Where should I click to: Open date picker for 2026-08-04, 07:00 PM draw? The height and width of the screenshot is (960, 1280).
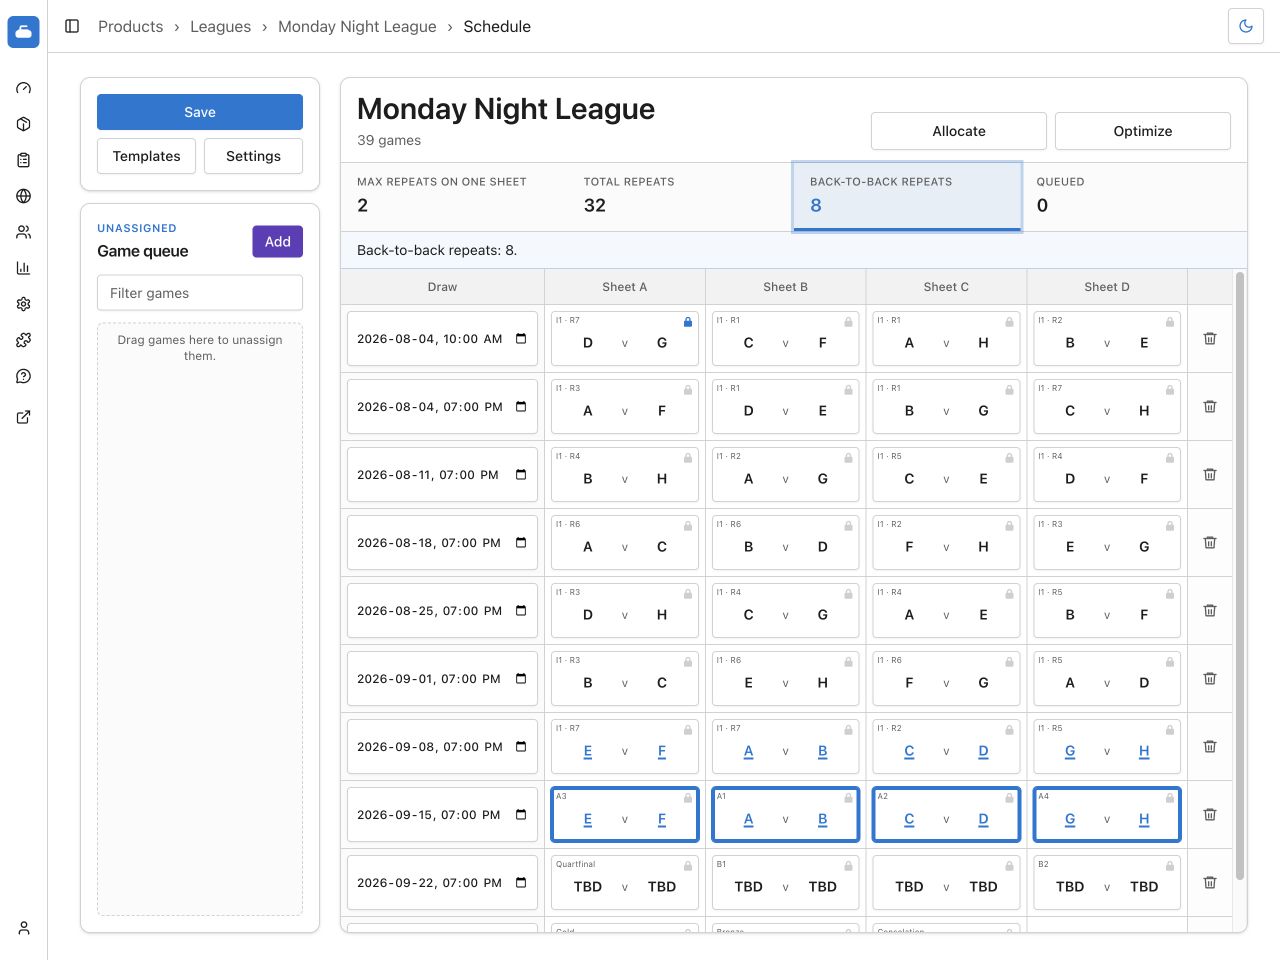coord(521,407)
